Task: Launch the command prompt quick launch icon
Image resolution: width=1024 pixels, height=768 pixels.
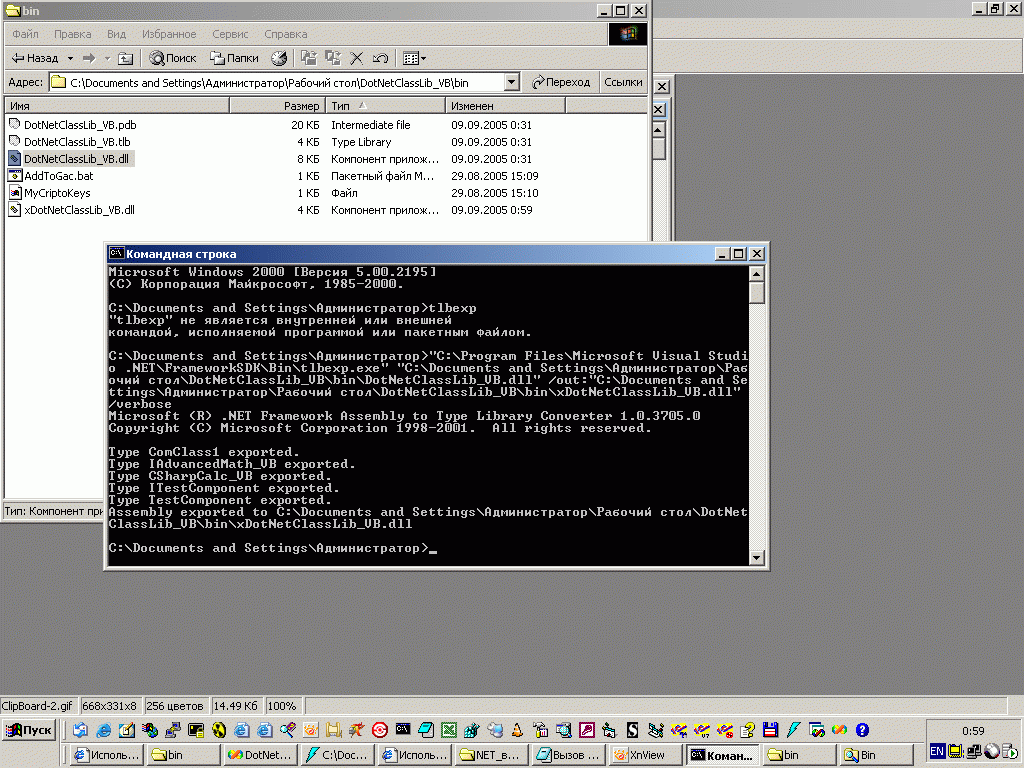Action: coord(402,729)
